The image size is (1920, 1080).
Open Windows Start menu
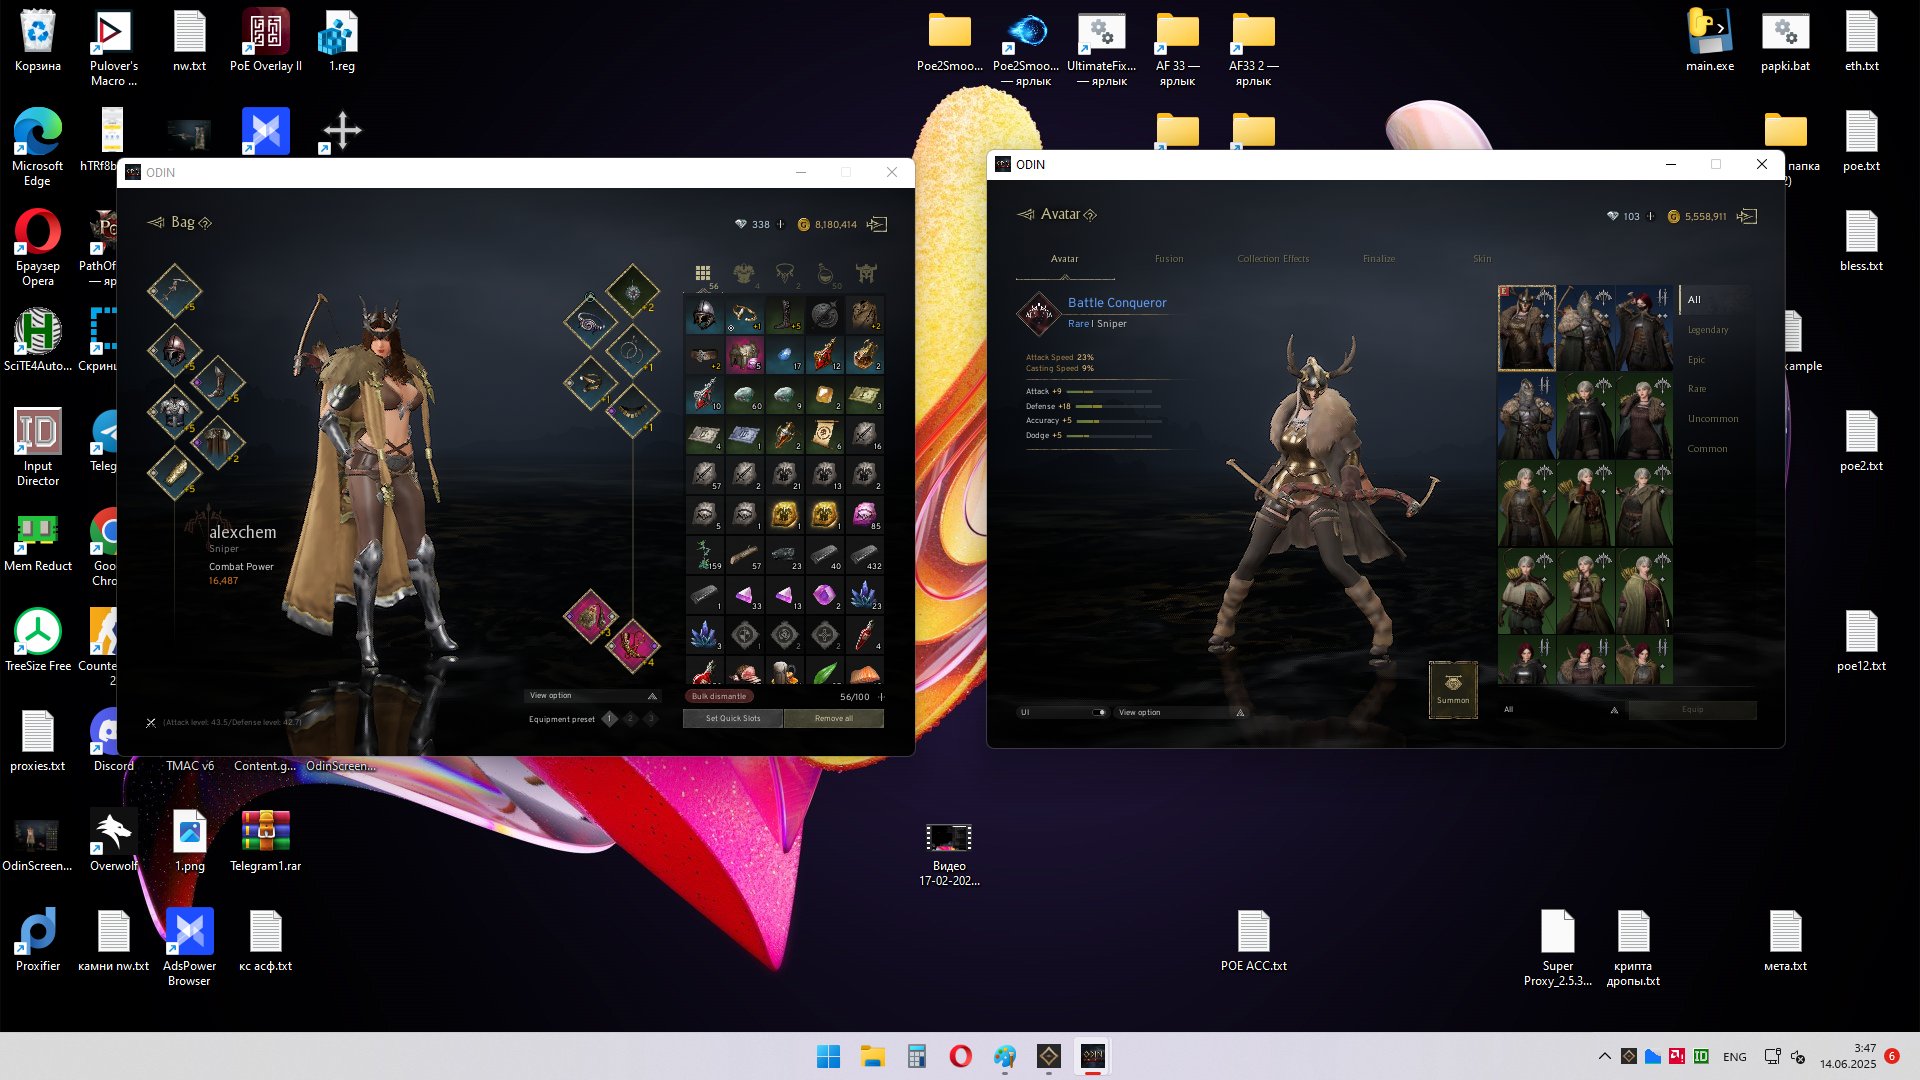[x=828, y=1057]
